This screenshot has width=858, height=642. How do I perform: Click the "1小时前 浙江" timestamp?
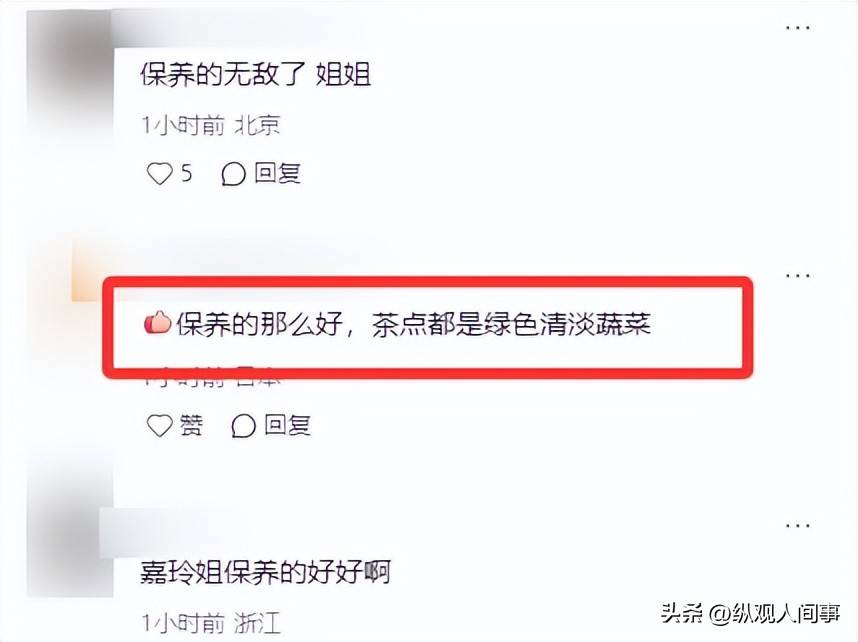click(211, 623)
